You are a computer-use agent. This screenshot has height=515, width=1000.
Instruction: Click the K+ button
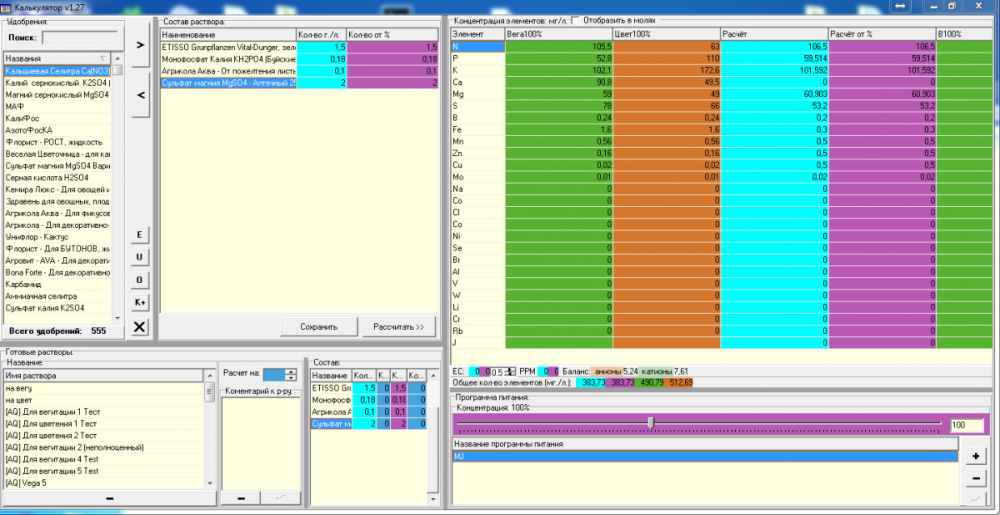pos(140,303)
